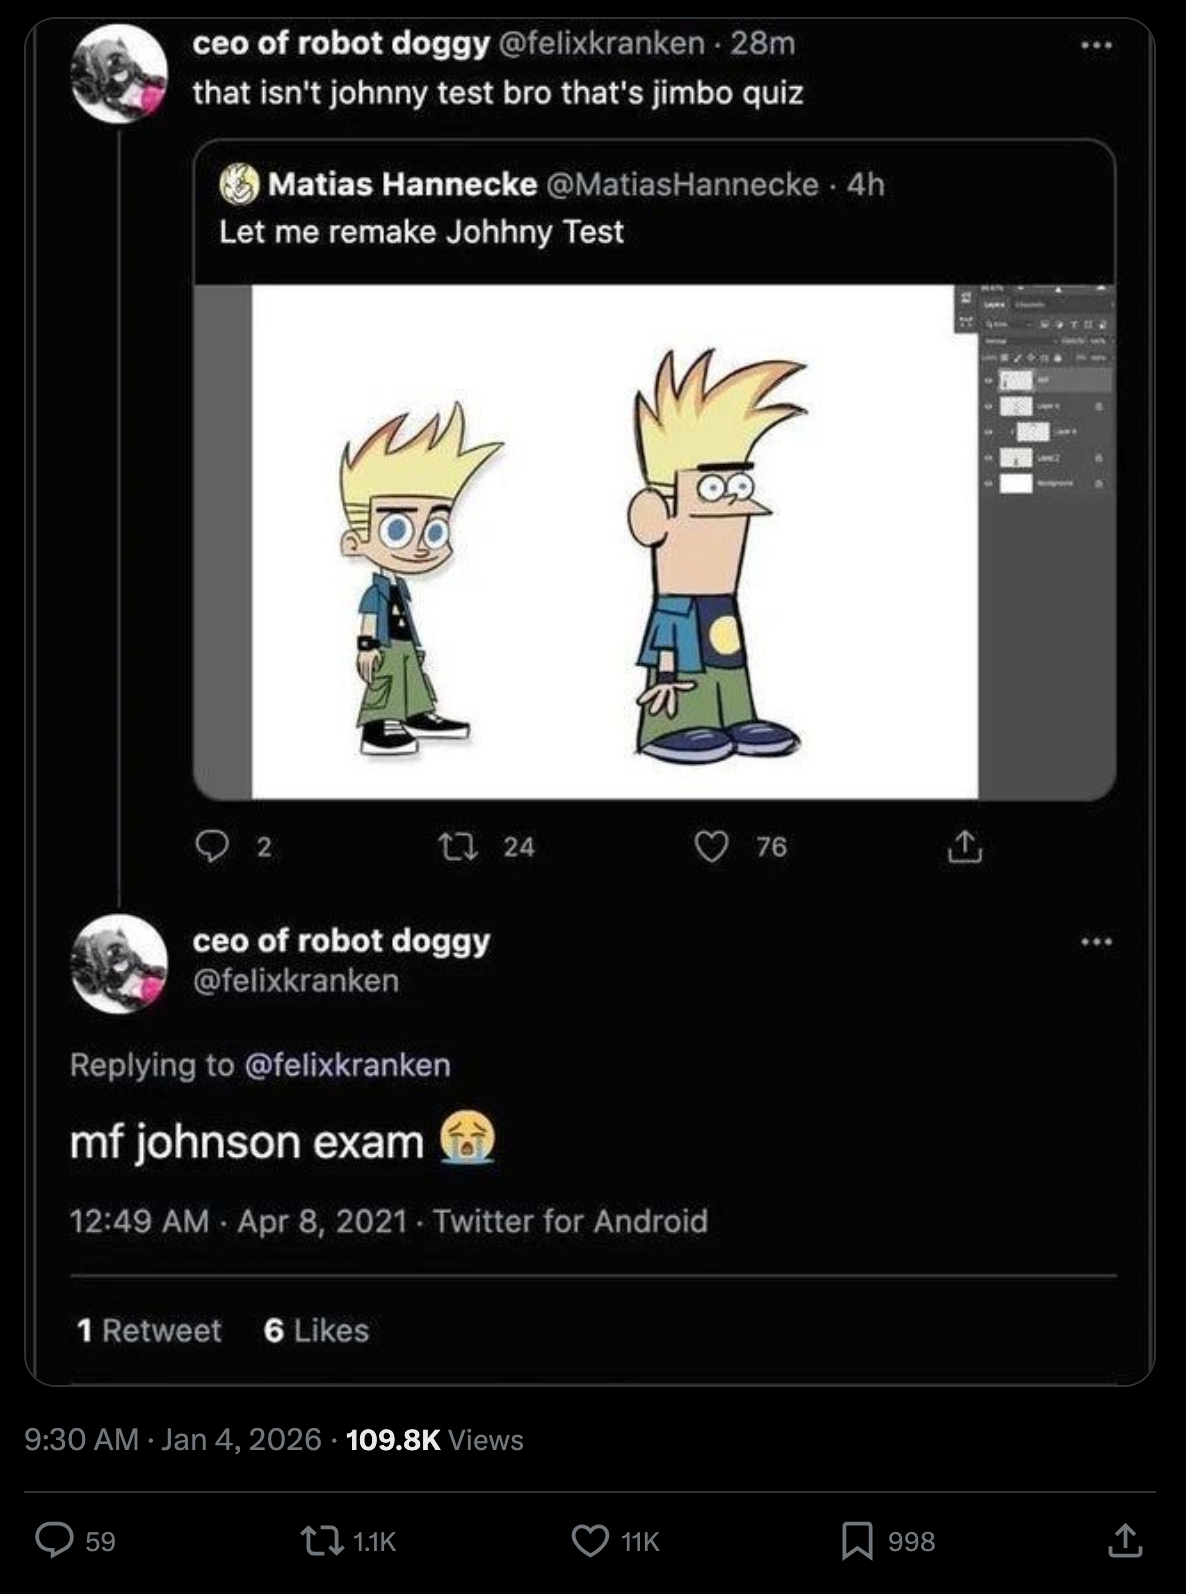Open the Johnny Test remake image
1186x1594 pixels.
614,542
